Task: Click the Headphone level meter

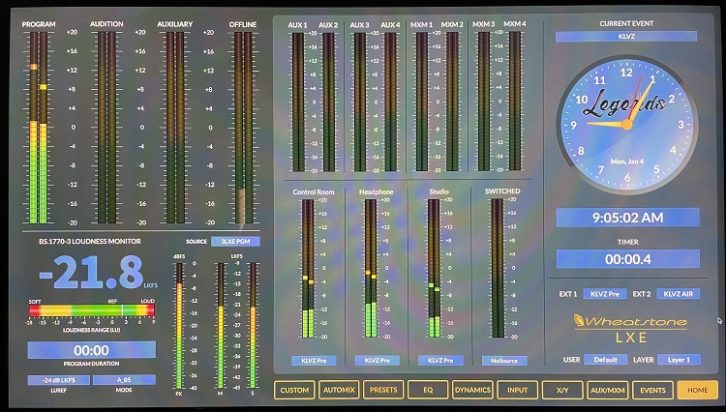Action: click(x=371, y=268)
